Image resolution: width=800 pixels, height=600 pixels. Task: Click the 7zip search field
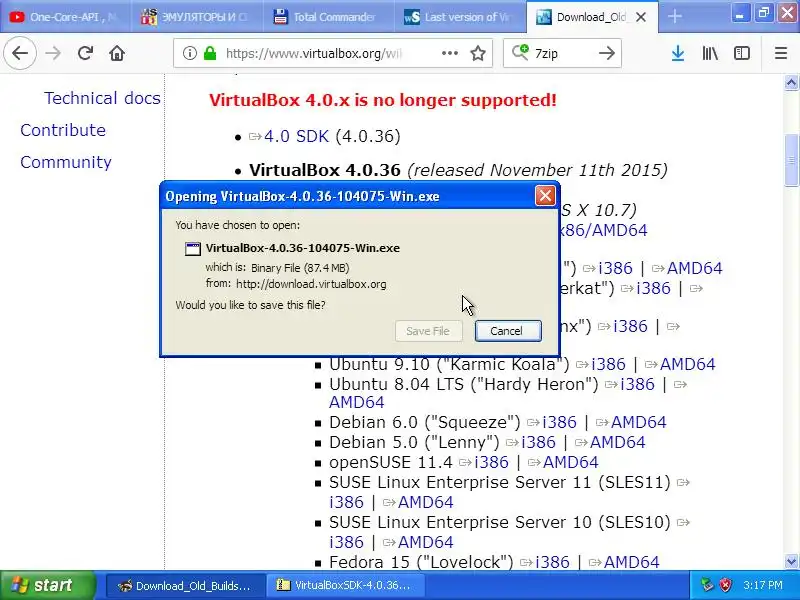click(561, 53)
